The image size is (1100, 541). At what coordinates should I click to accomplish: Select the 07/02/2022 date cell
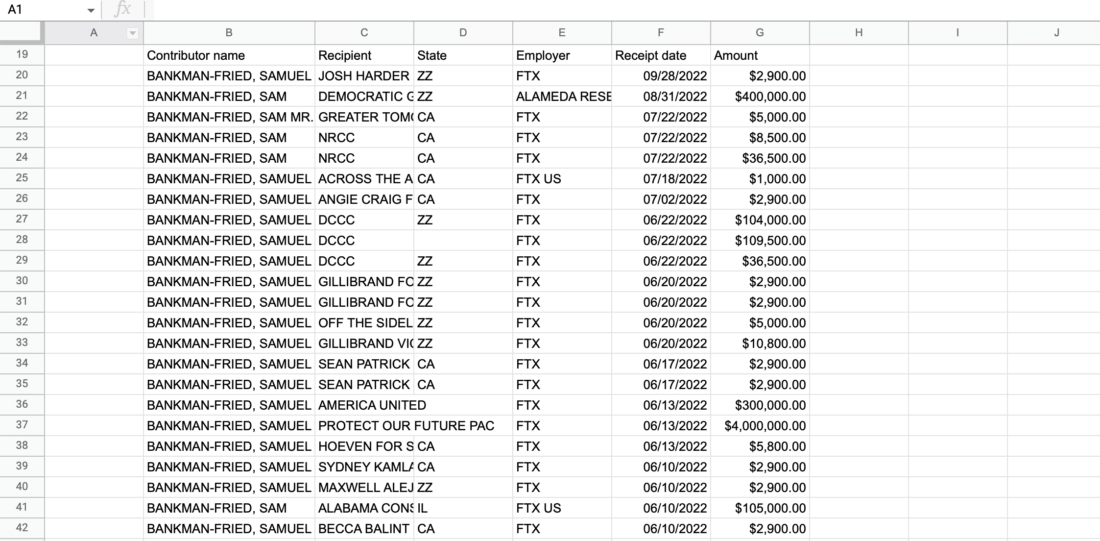(x=661, y=199)
